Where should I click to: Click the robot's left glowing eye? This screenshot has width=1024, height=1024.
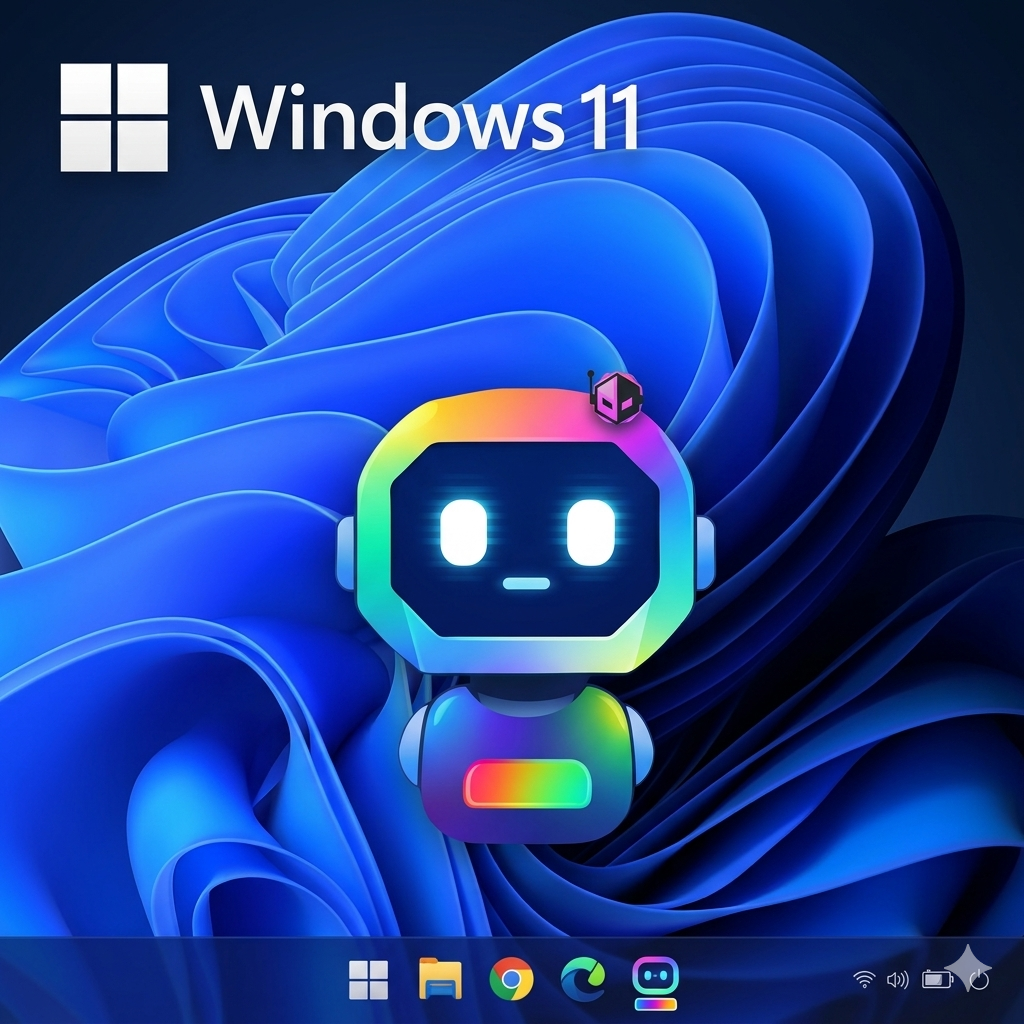tap(464, 530)
